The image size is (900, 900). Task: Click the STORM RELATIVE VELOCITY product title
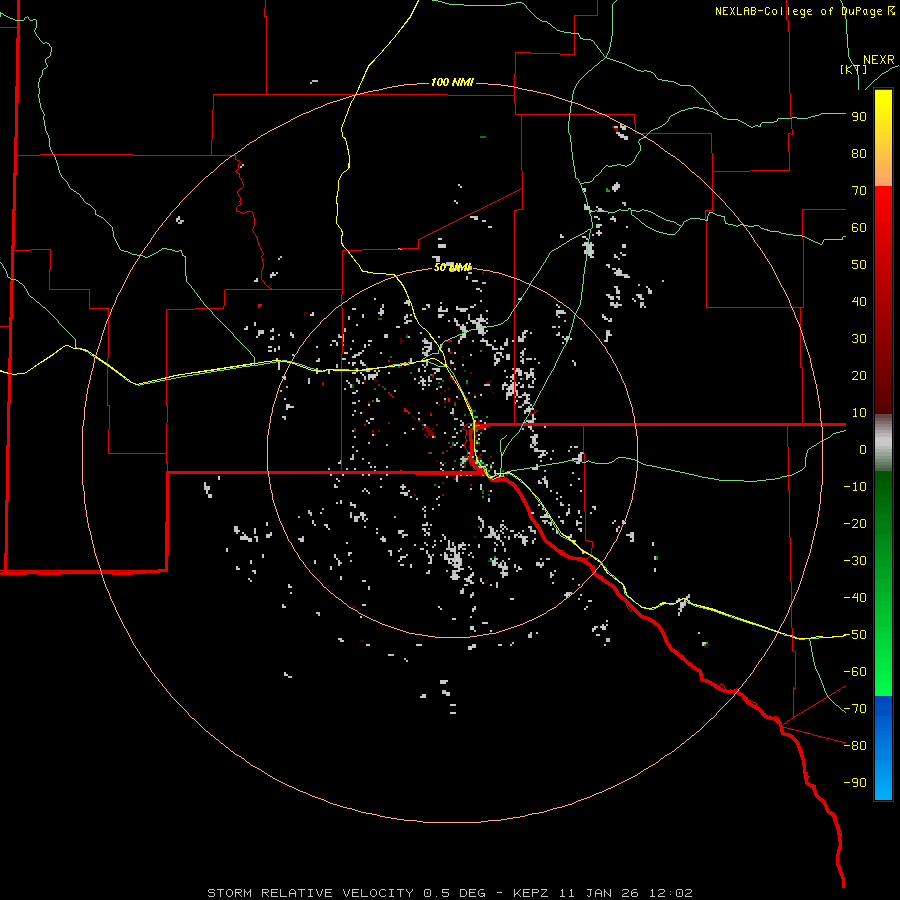(x=310, y=893)
